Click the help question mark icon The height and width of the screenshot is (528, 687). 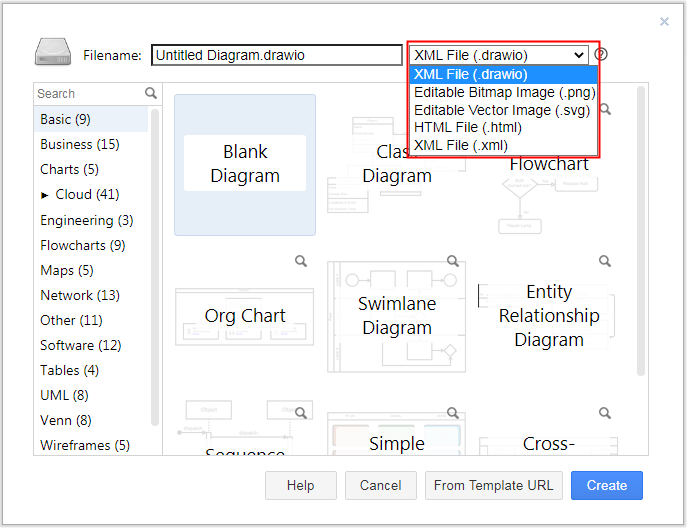[601, 55]
